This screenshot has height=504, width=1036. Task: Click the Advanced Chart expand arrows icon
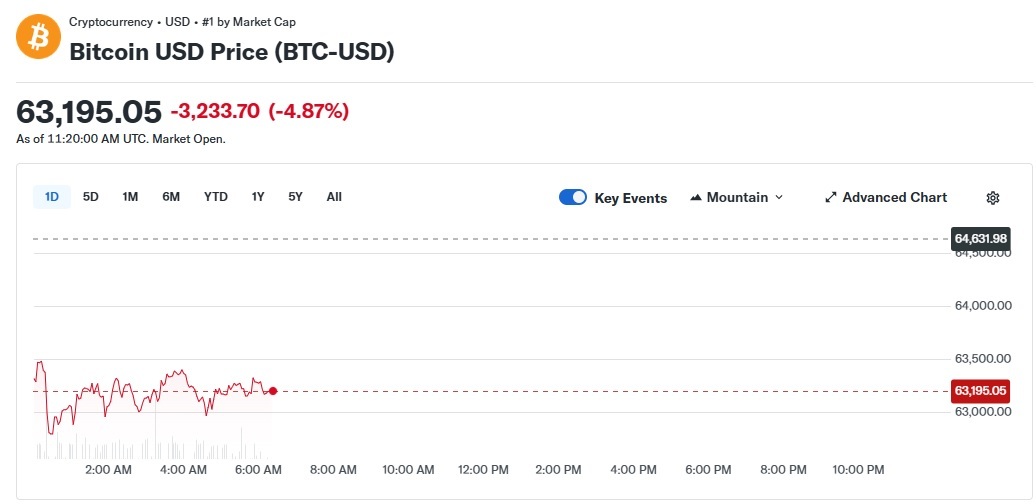(x=830, y=198)
